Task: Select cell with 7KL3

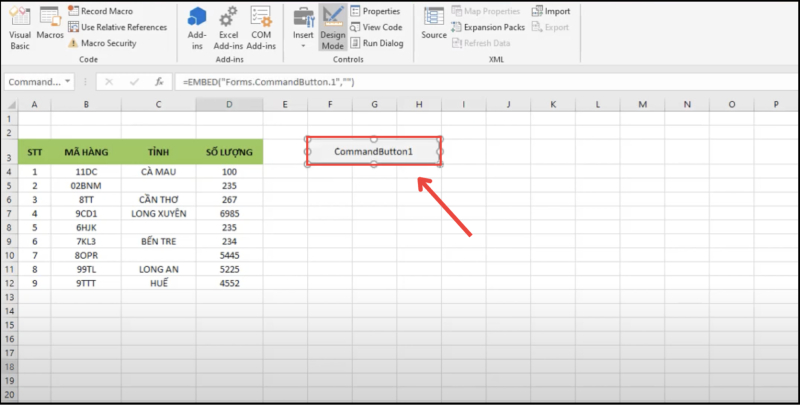Action: (86, 241)
